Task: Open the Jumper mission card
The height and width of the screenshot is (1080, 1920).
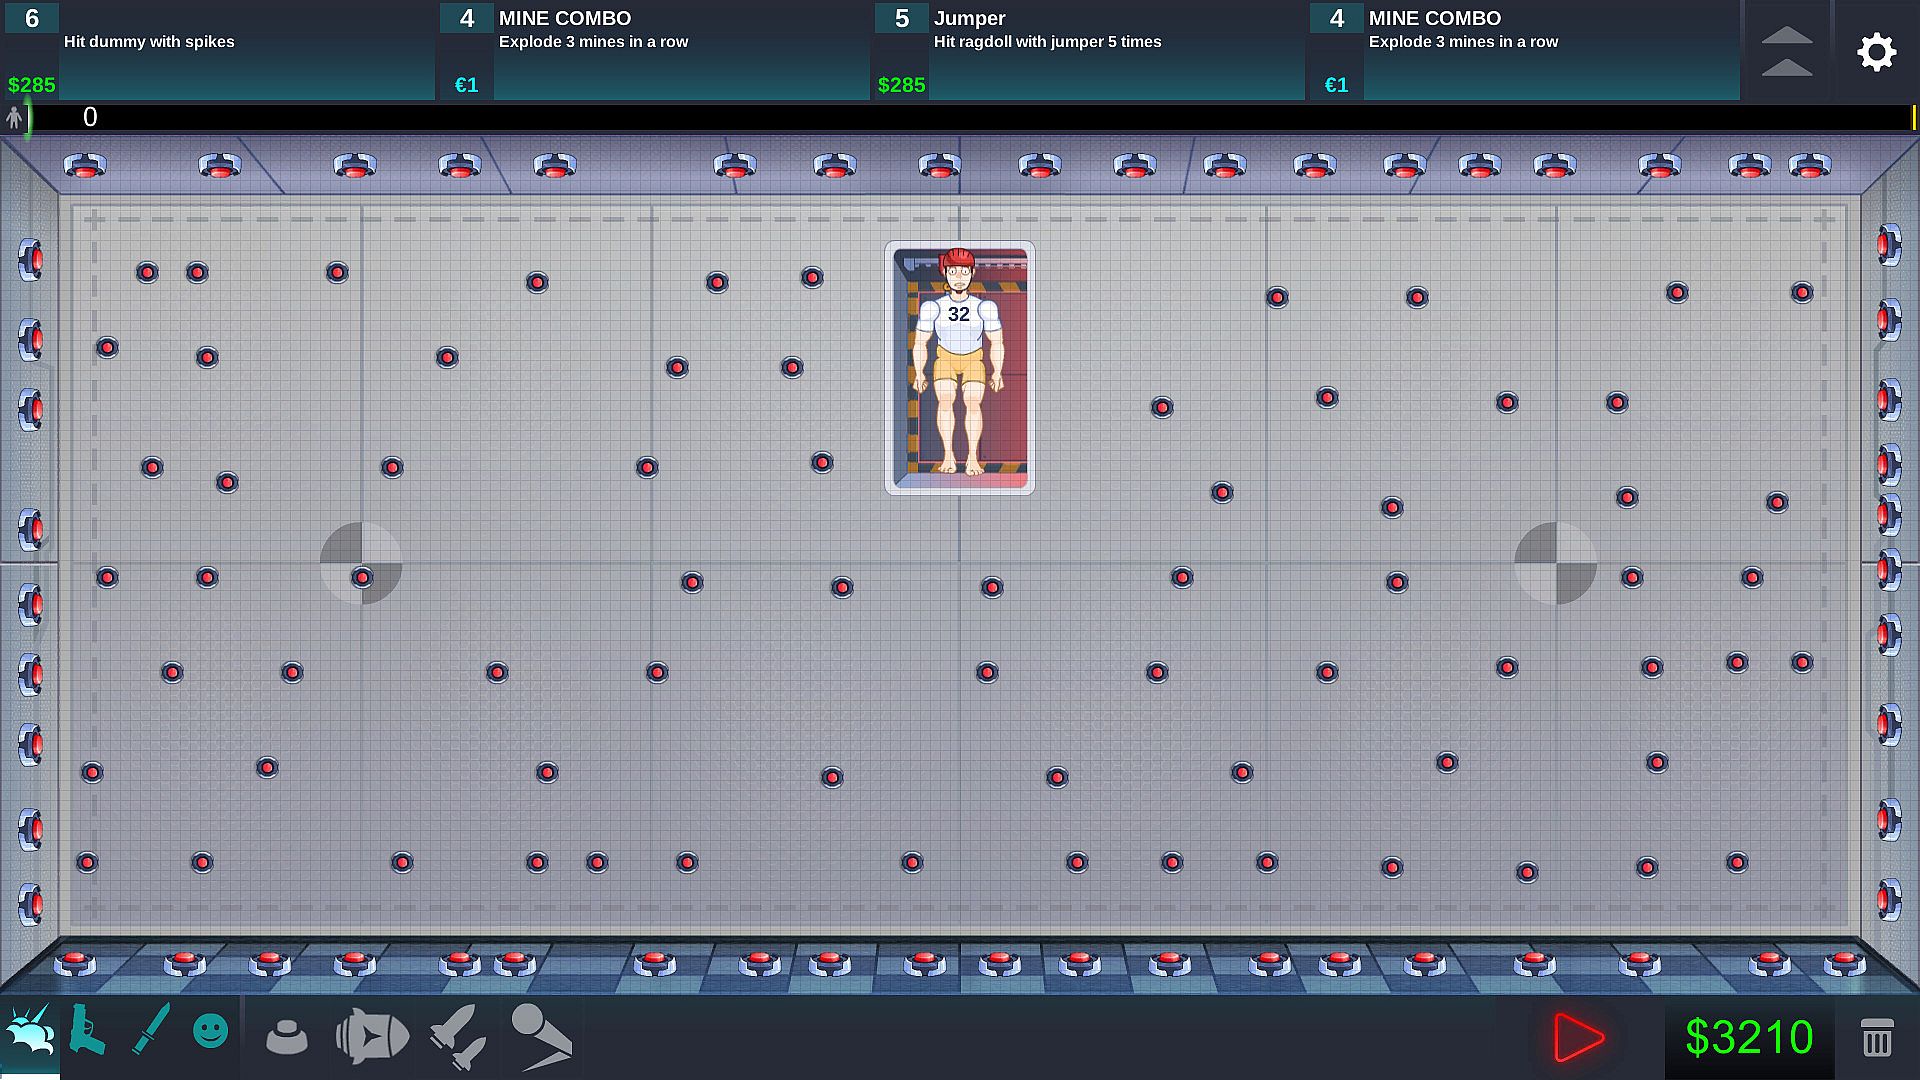Action: point(1087,52)
